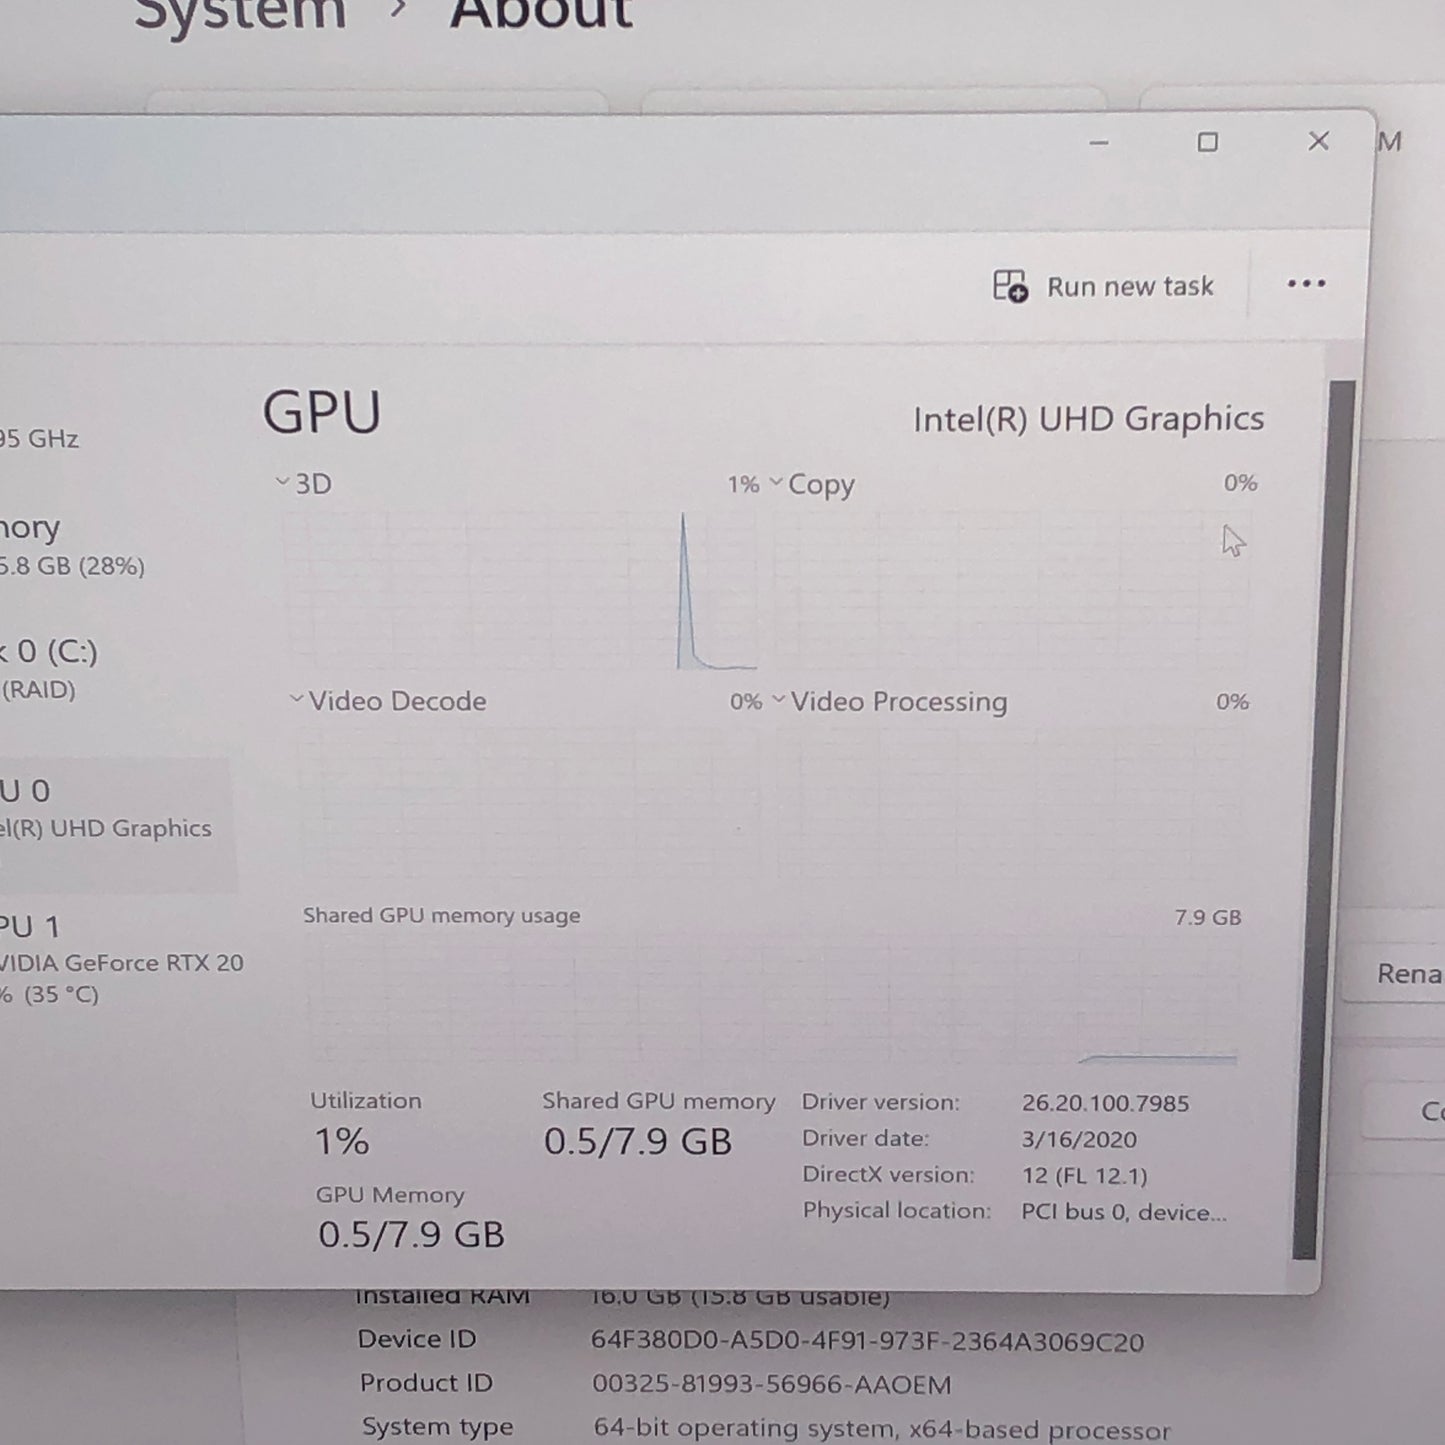
Task: Click the PCI bus 0, device... value
Action: pyautogui.click(x=1123, y=1212)
